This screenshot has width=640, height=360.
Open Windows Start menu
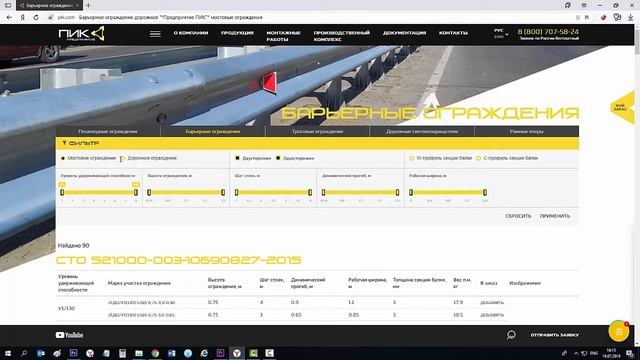coord(8,353)
